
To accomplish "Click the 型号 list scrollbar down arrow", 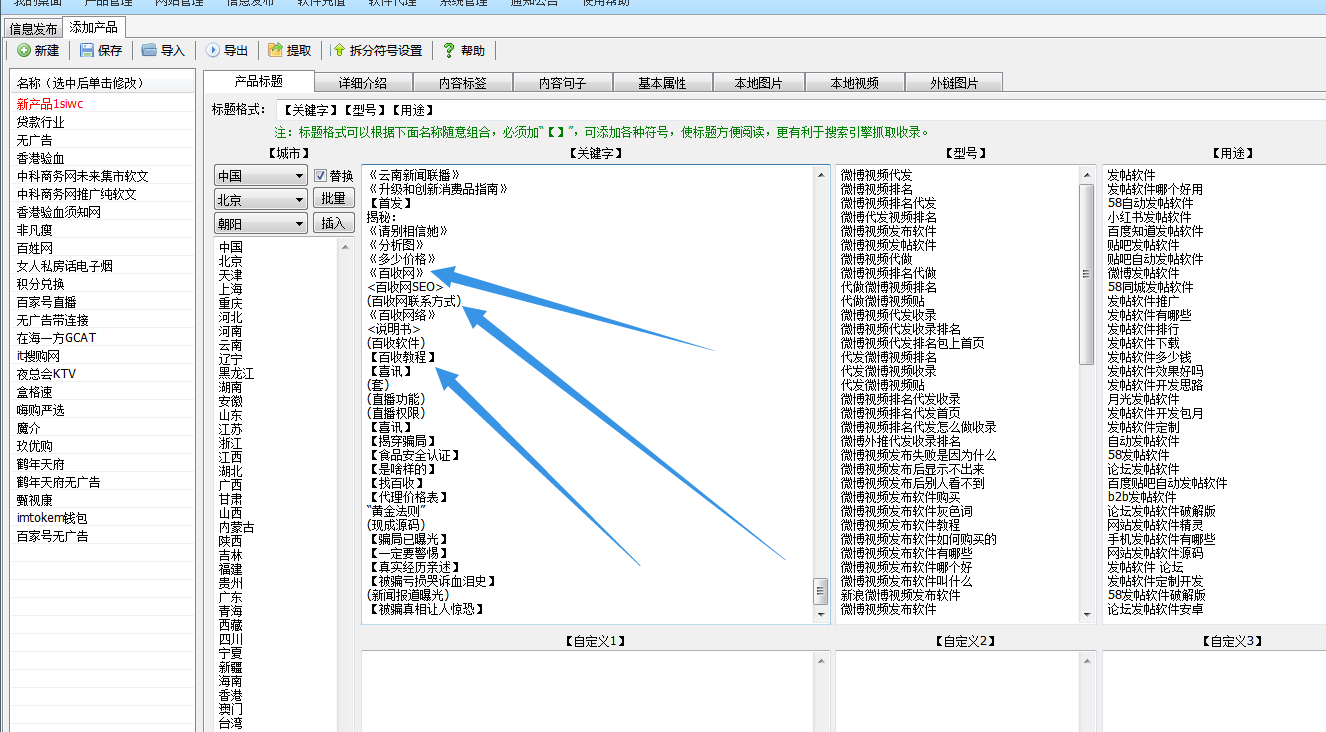I will coord(1086,615).
